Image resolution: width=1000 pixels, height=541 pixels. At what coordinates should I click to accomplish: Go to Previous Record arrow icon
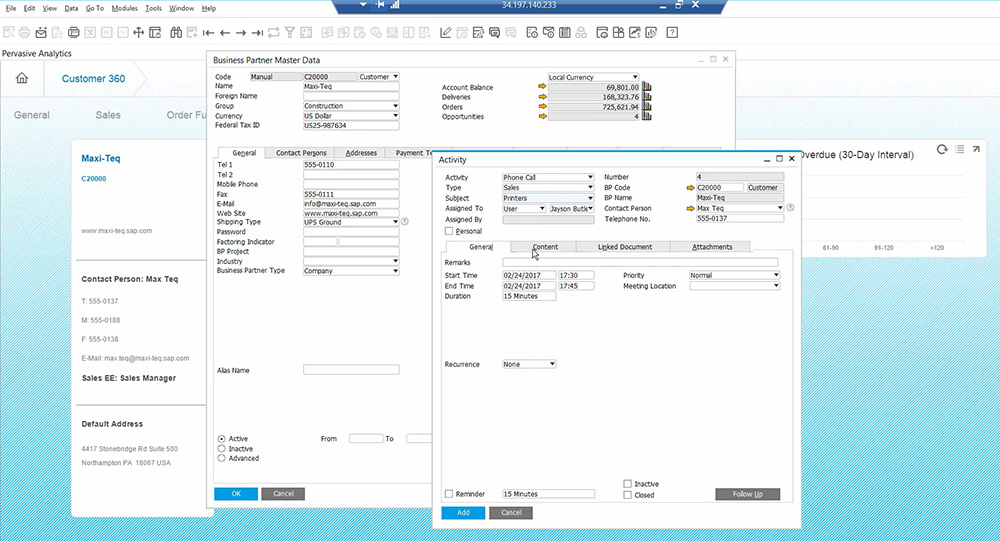click(x=224, y=33)
